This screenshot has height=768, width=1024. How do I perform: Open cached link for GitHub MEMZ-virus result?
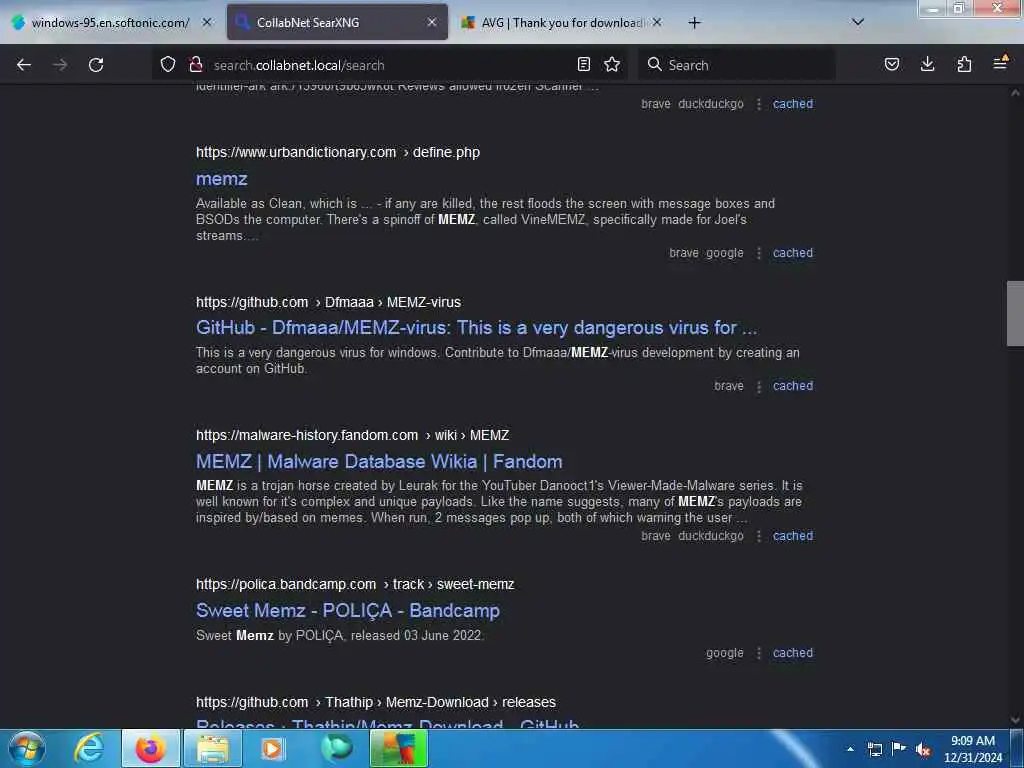click(793, 386)
